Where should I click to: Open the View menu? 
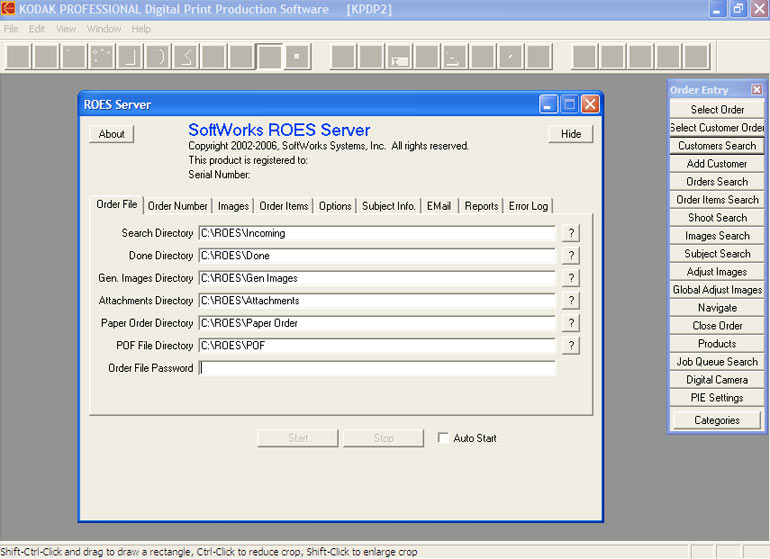click(x=66, y=29)
